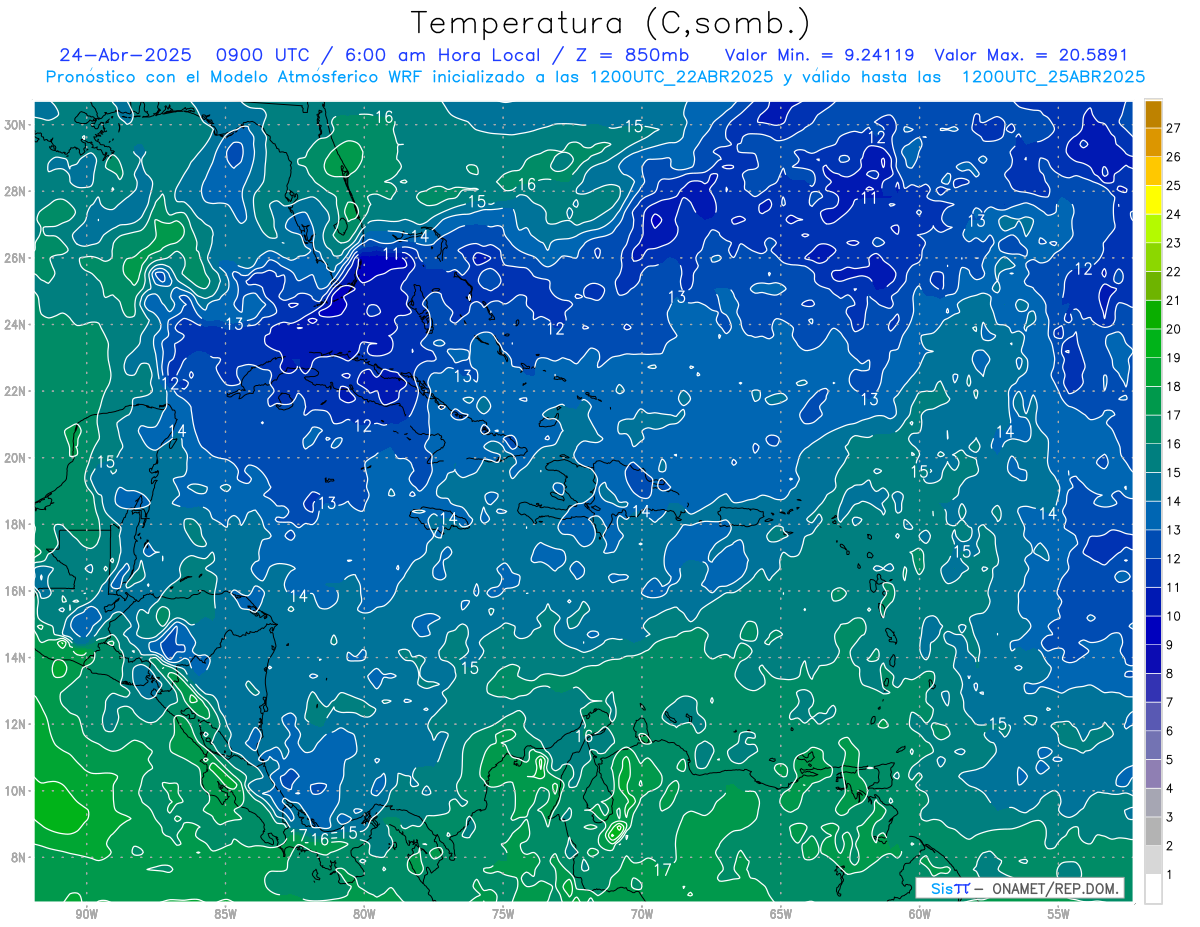Click the "80W" longitude axis label
Screen dimensions: 1200x927
pyautogui.click(x=364, y=915)
